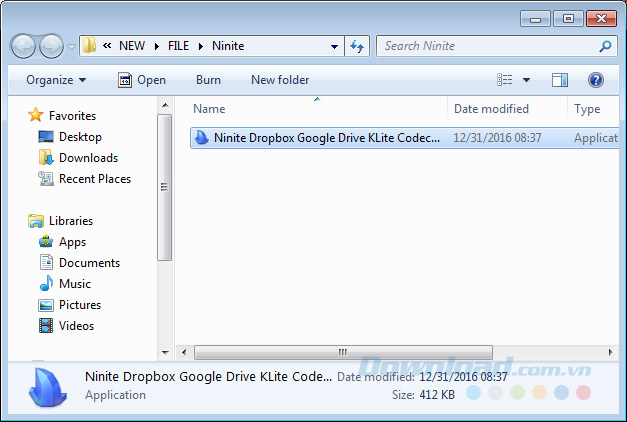Click the large Ninite icon in details pane

pyautogui.click(x=48, y=387)
